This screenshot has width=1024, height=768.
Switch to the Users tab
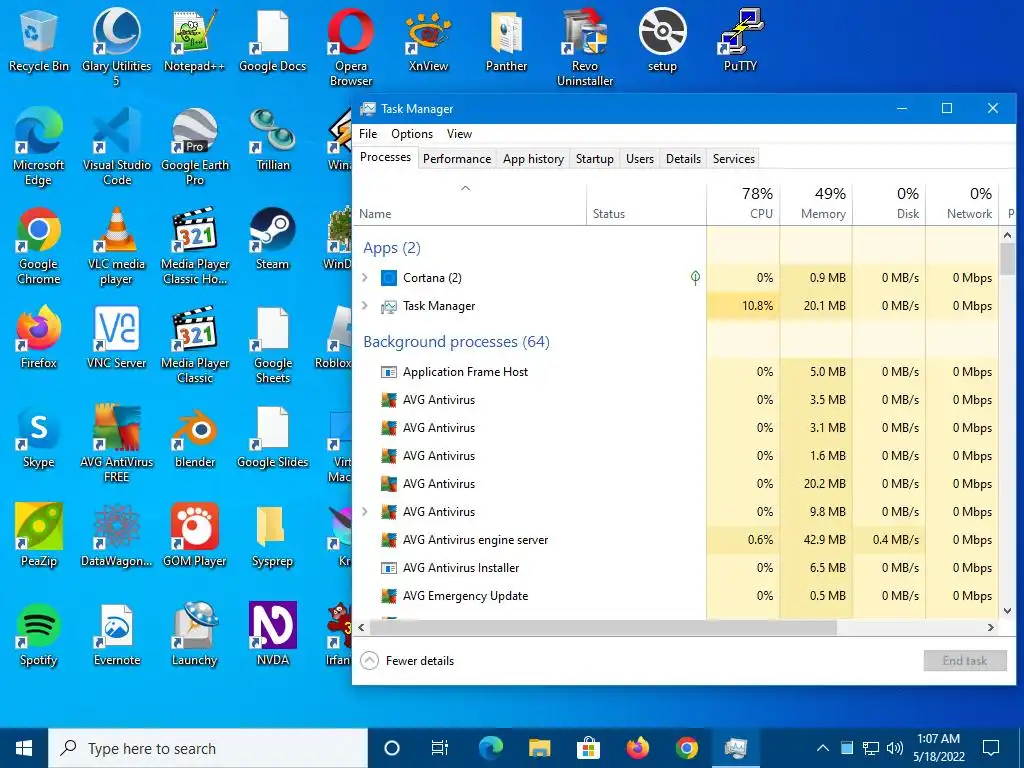[x=639, y=159]
